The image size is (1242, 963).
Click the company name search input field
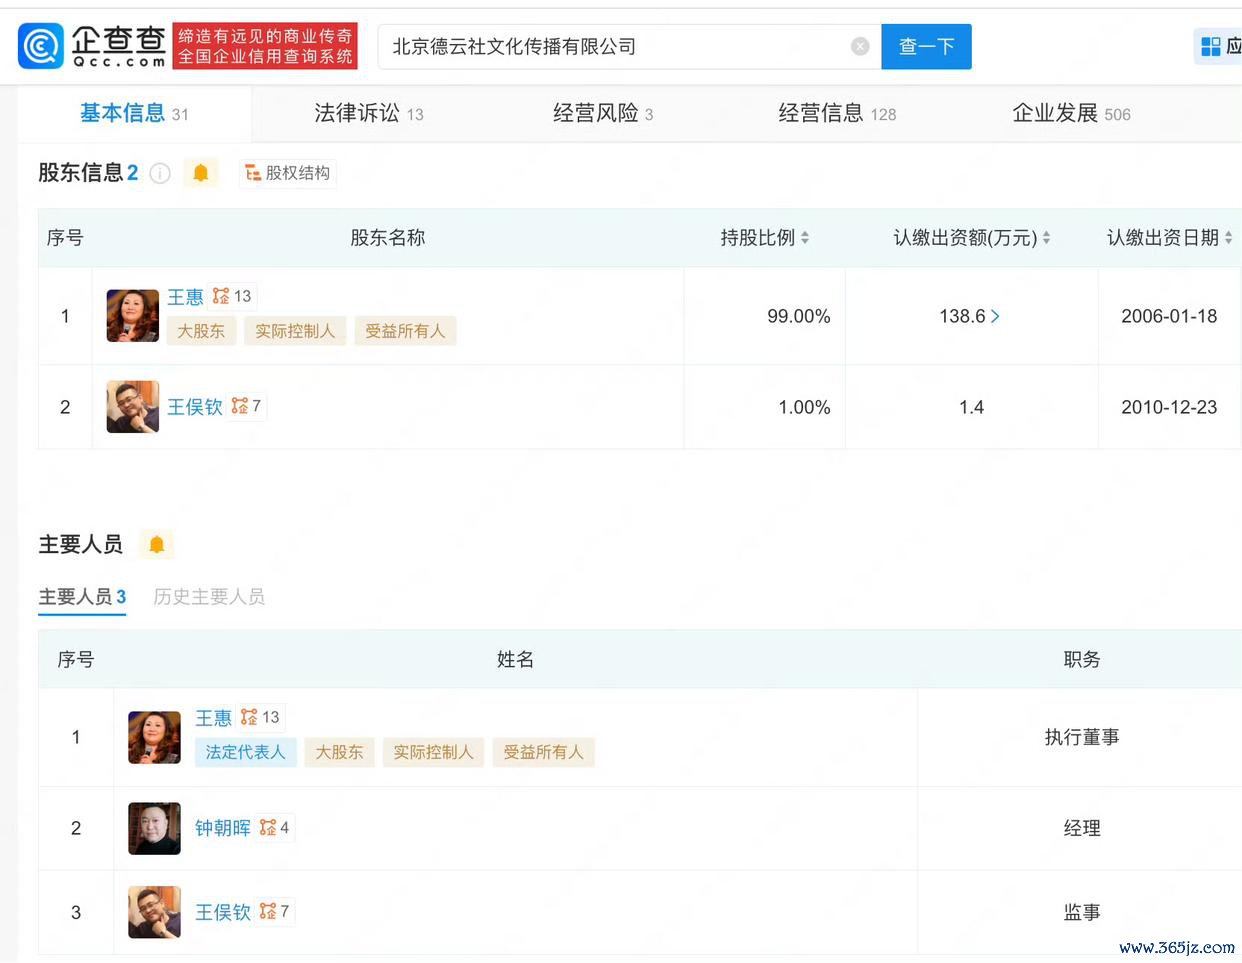(x=629, y=46)
